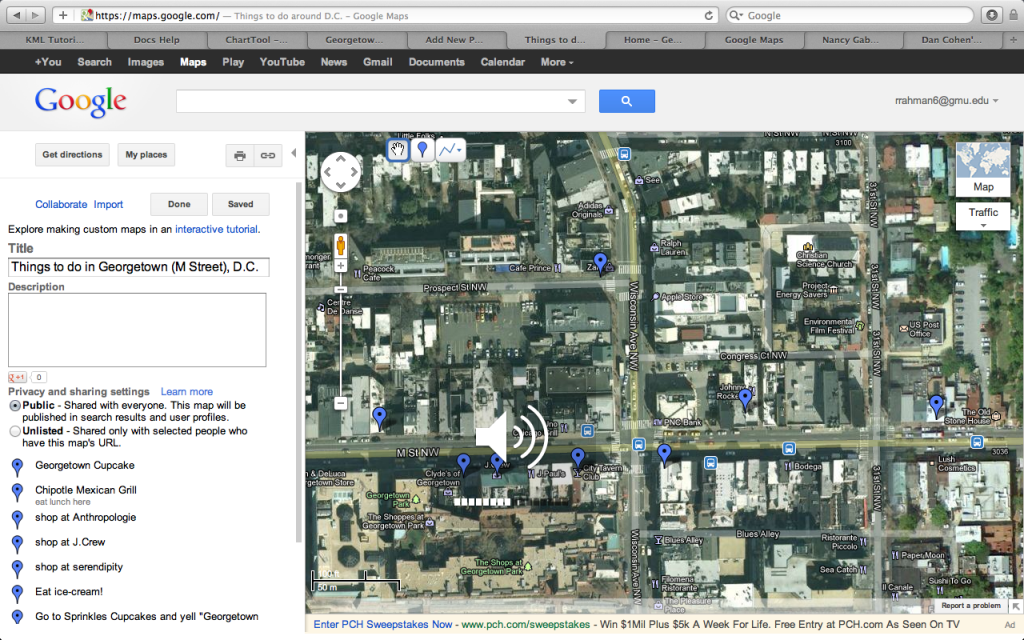Click Report a problem on map
1024x640 pixels.
970,605
